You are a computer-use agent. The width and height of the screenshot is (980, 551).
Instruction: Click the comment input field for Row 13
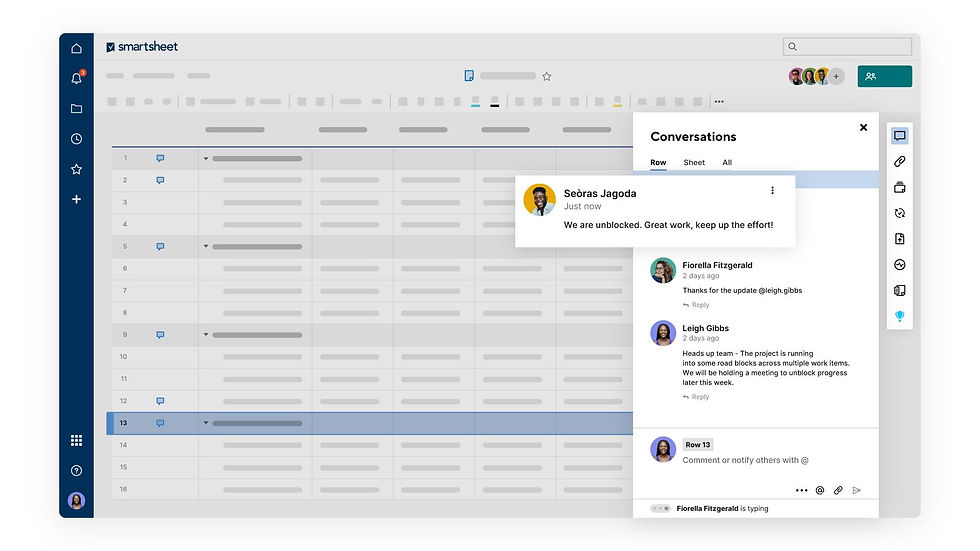tap(745, 460)
